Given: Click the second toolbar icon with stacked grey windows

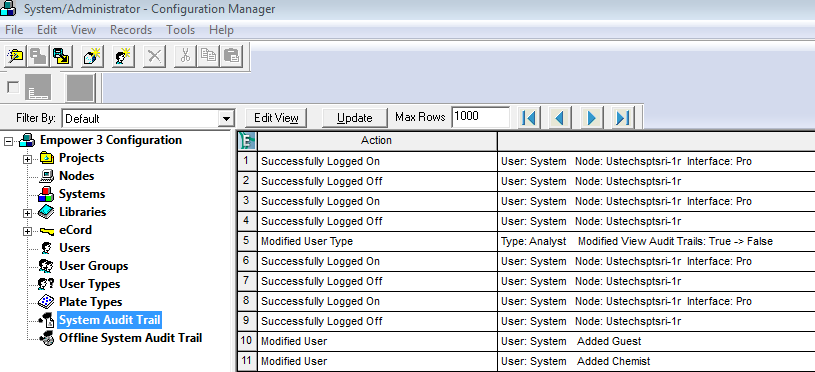Looking at the screenshot, I should (x=38, y=56).
